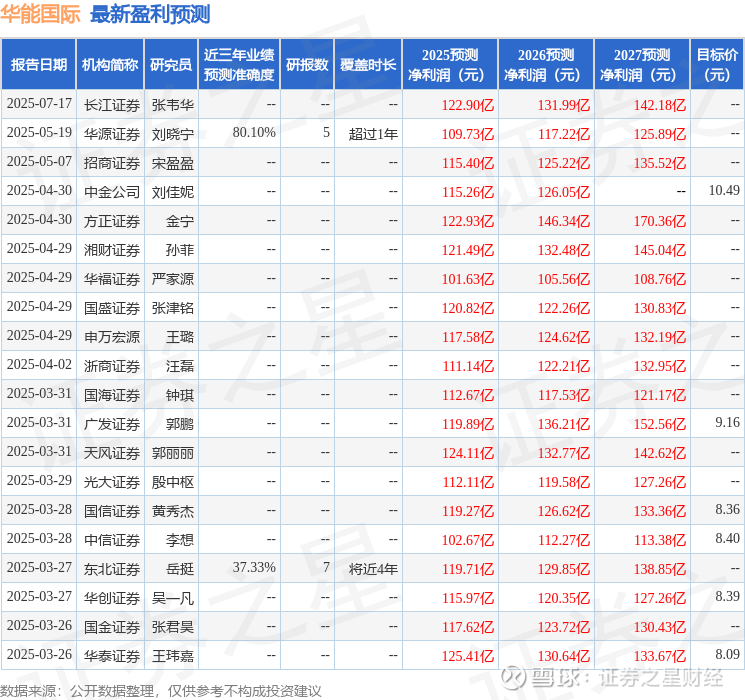Click the 华能国际 title text
This screenshot has width=745, height=700.
point(40,14)
